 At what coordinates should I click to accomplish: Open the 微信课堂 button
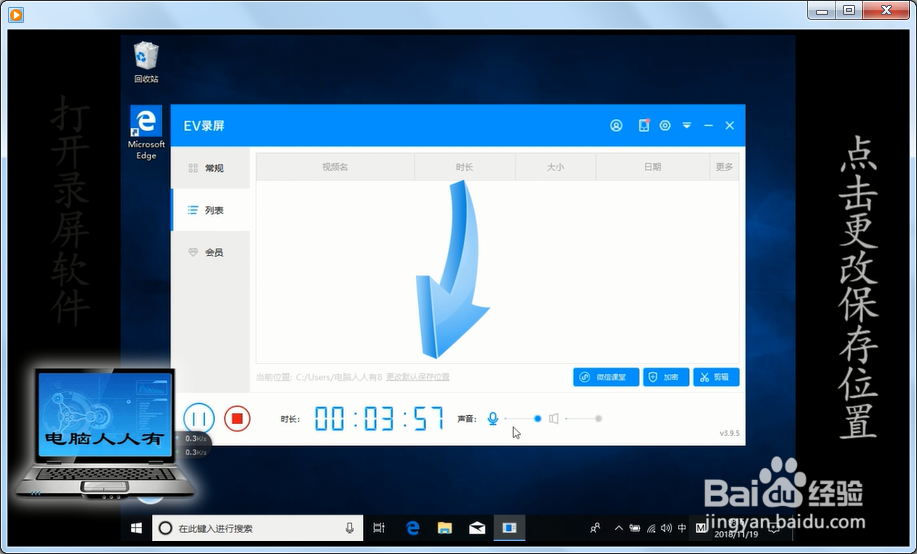coord(606,377)
